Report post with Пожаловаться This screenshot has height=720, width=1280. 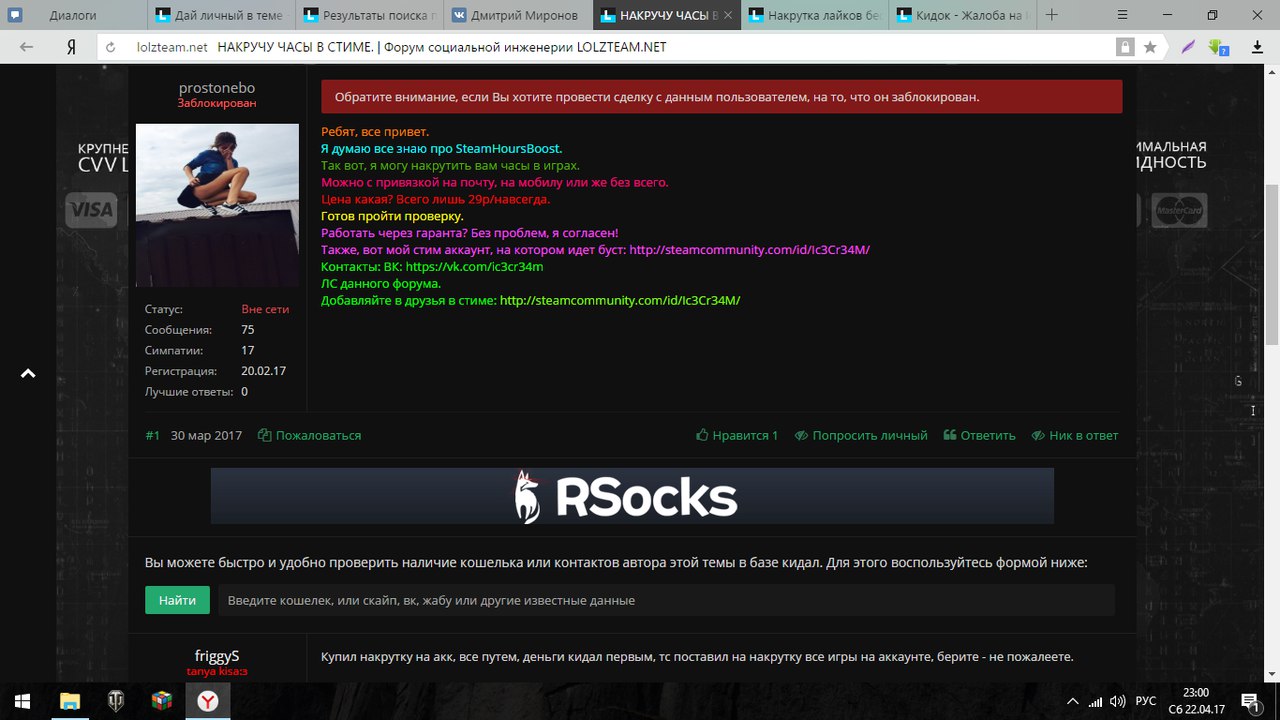310,435
